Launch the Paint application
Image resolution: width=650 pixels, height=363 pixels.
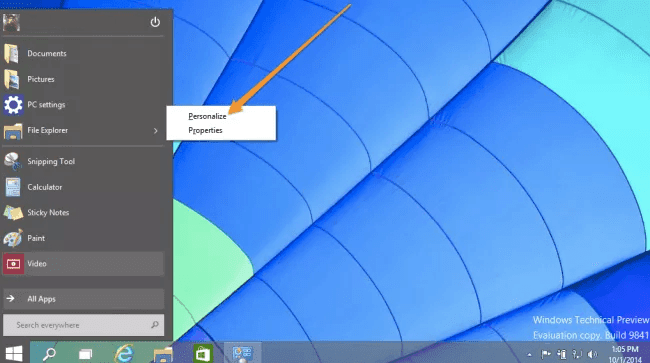(83, 238)
